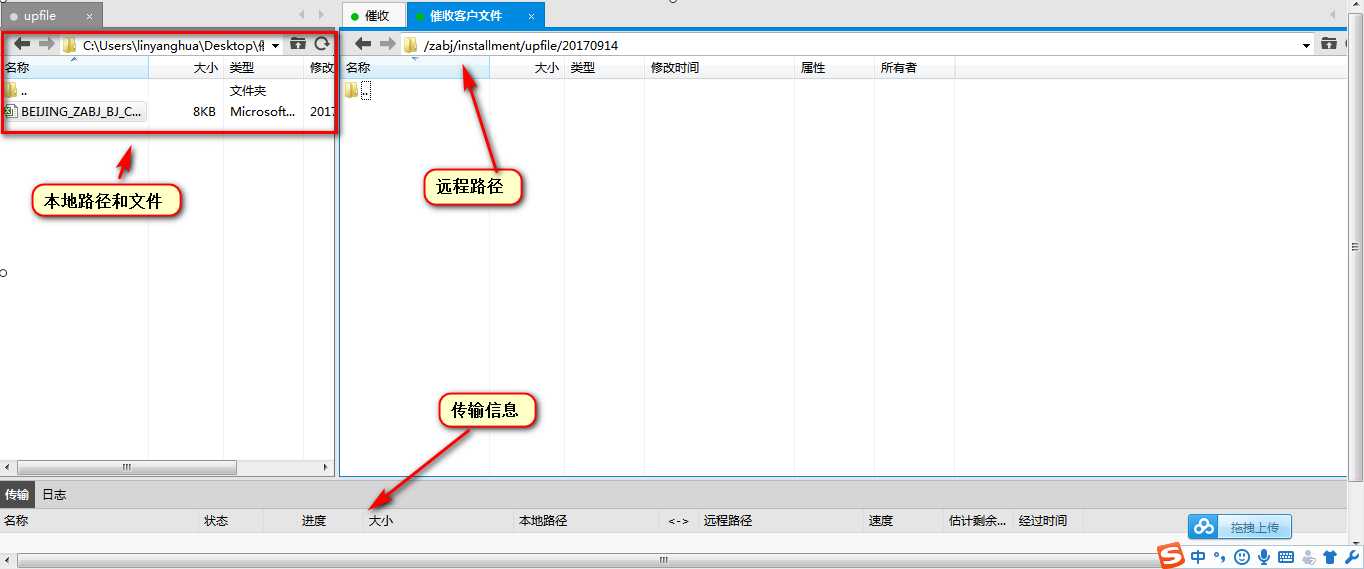
Task: Go forward in the local file pane
Action: (x=46, y=44)
